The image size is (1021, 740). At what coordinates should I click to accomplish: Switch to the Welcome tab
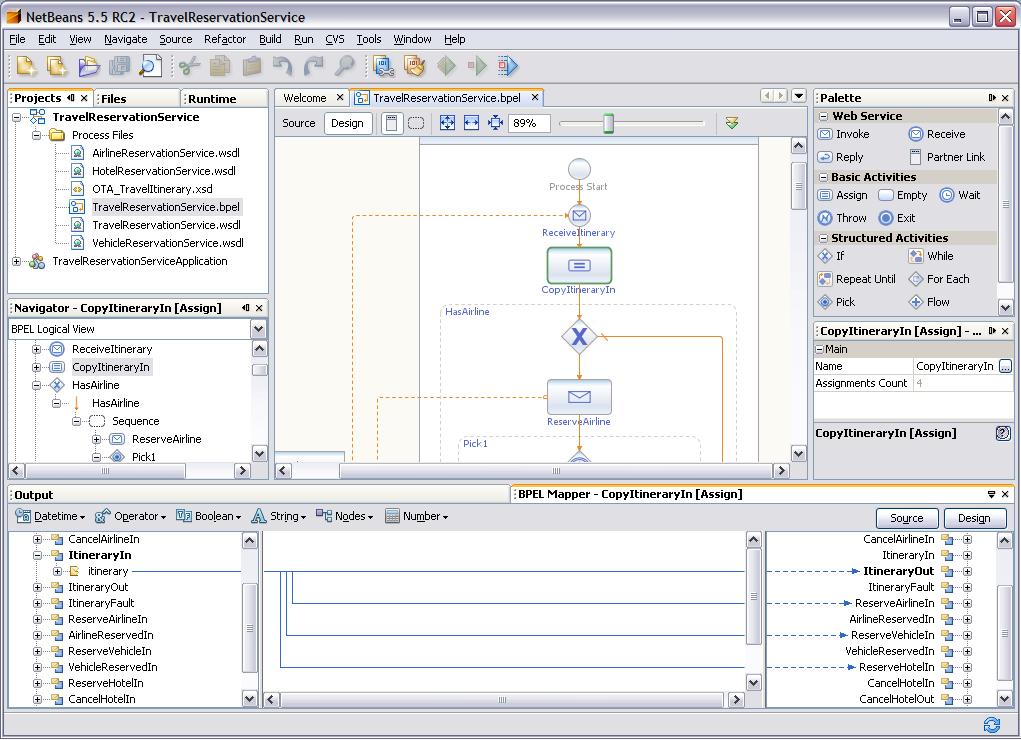pos(304,97)
